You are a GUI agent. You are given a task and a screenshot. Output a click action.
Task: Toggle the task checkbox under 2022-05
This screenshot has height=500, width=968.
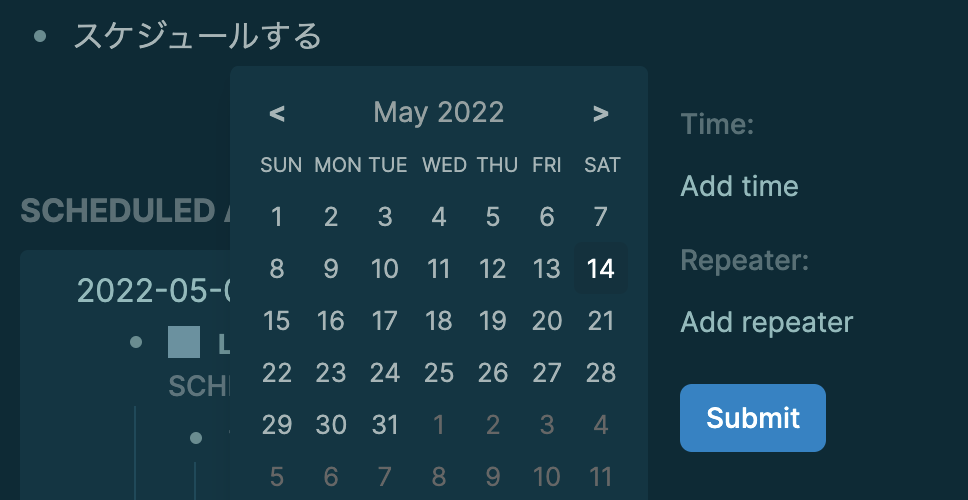pos(184,343)
